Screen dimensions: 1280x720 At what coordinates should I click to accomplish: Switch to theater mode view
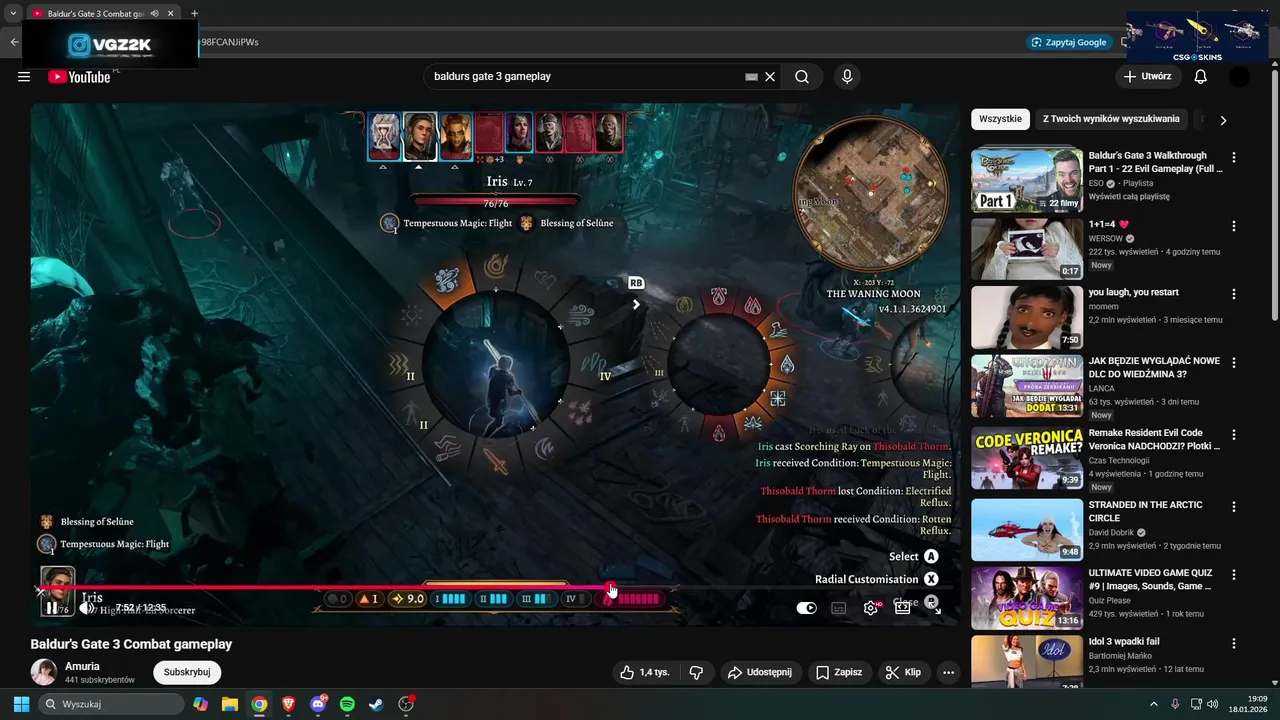(x=902, y=608)
